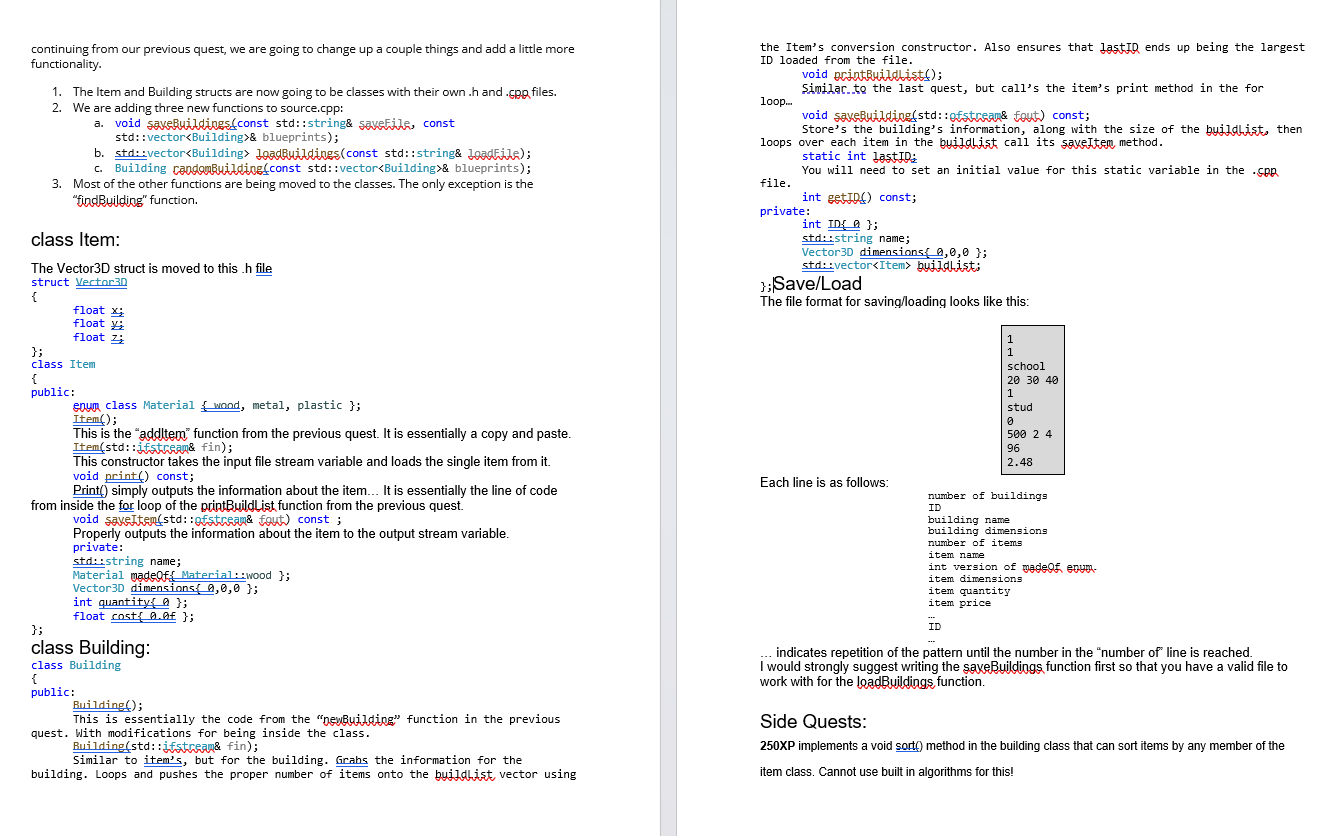Image resolution: width=1332 pixels, height=836 pixels.
Task: Click the "number of buildings" format description line
Action: coord(988,496)
